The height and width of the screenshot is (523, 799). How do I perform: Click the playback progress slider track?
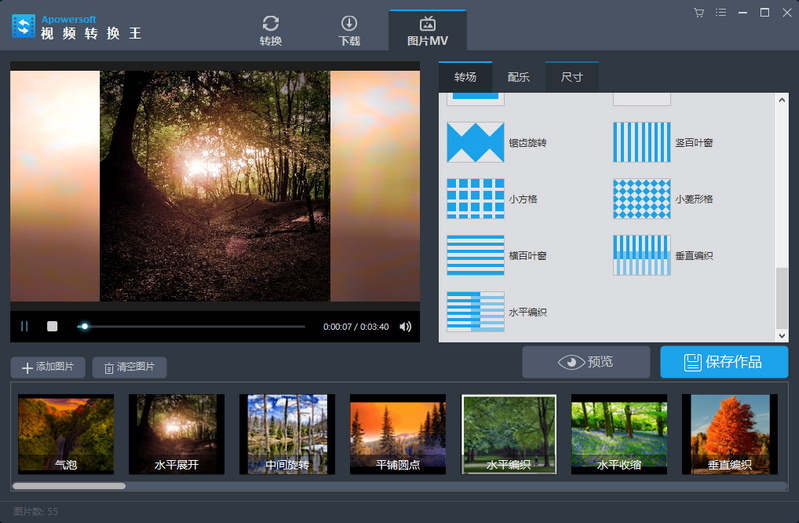pos(191,327)
